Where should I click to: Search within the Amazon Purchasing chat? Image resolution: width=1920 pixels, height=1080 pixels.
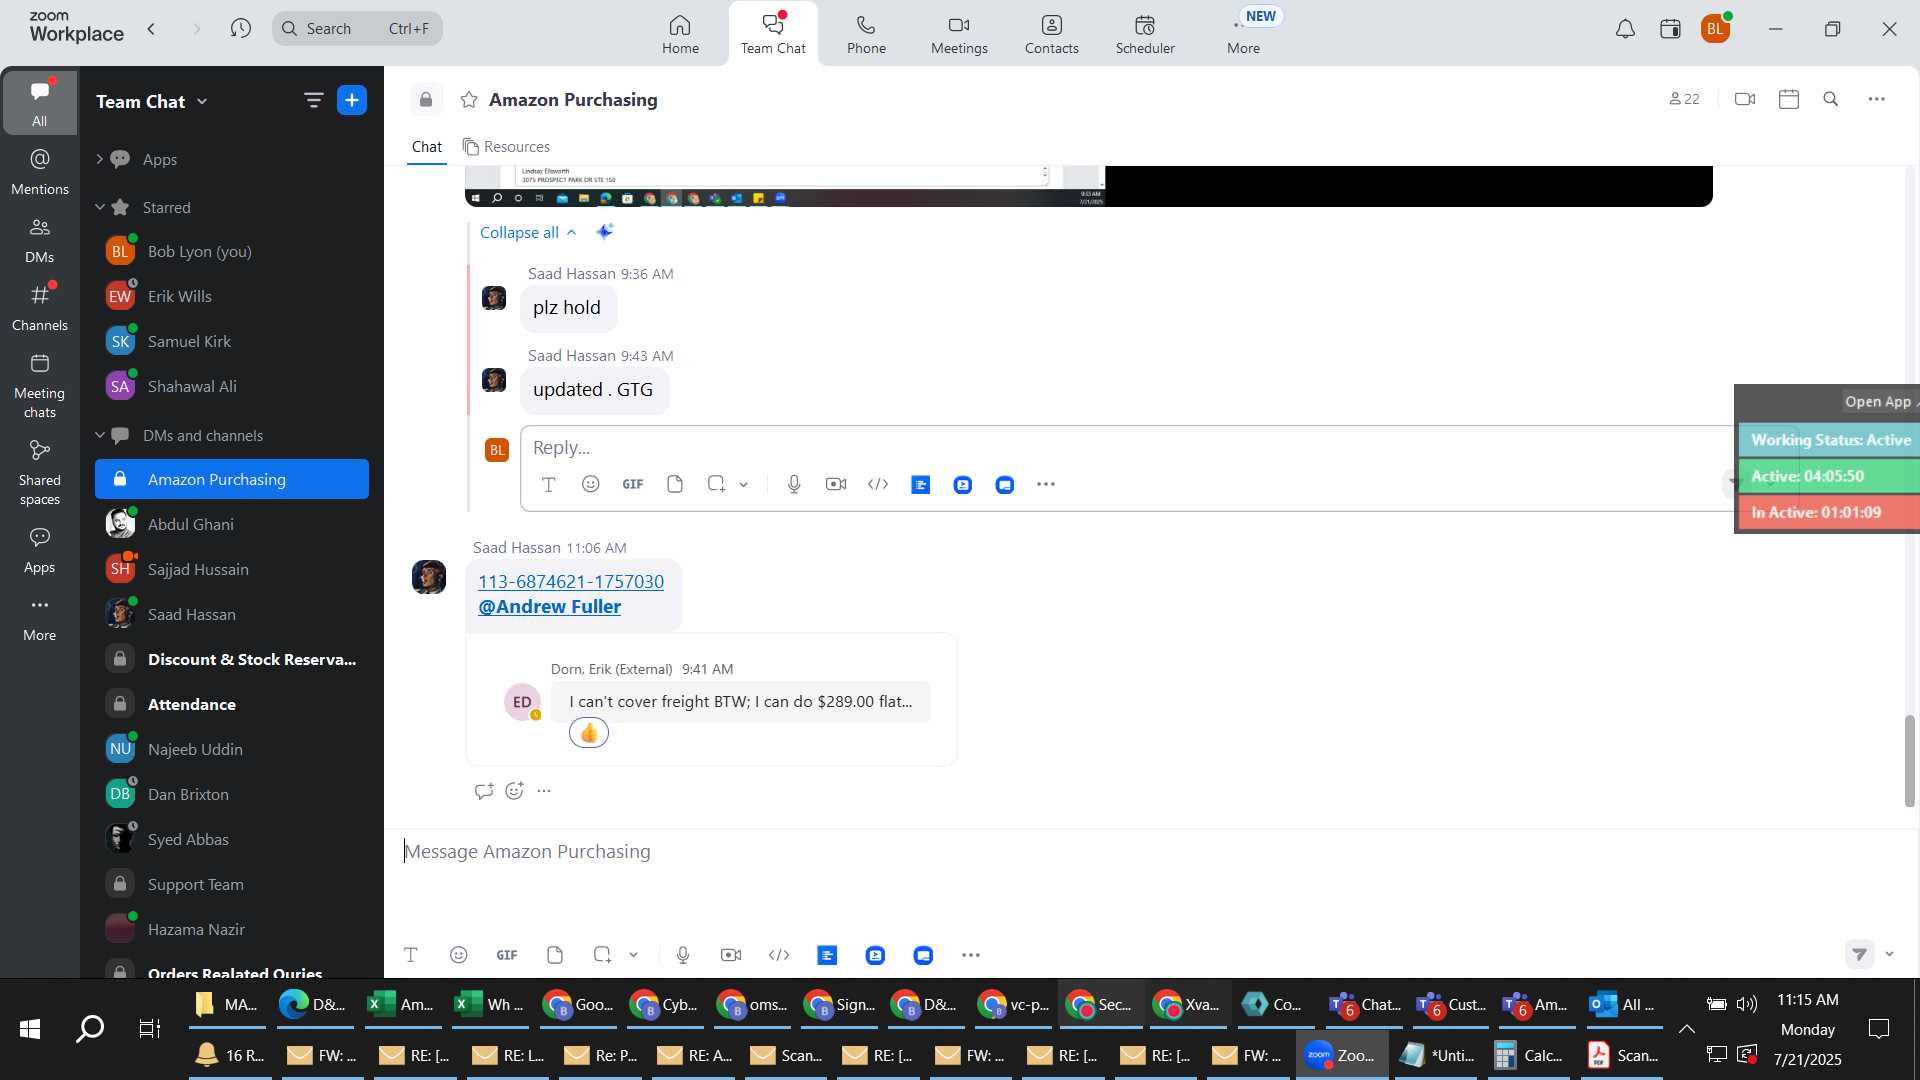pyautogui.click(x=1831, y=99)
